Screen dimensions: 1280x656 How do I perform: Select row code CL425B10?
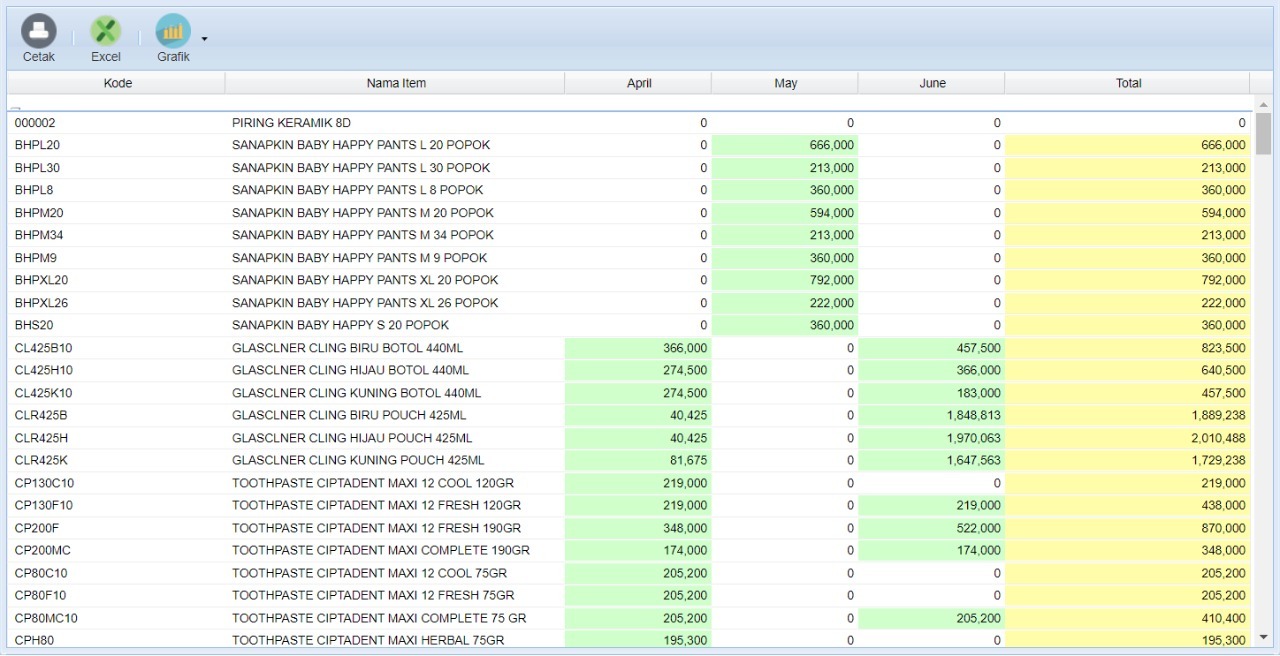click(44, 348)
